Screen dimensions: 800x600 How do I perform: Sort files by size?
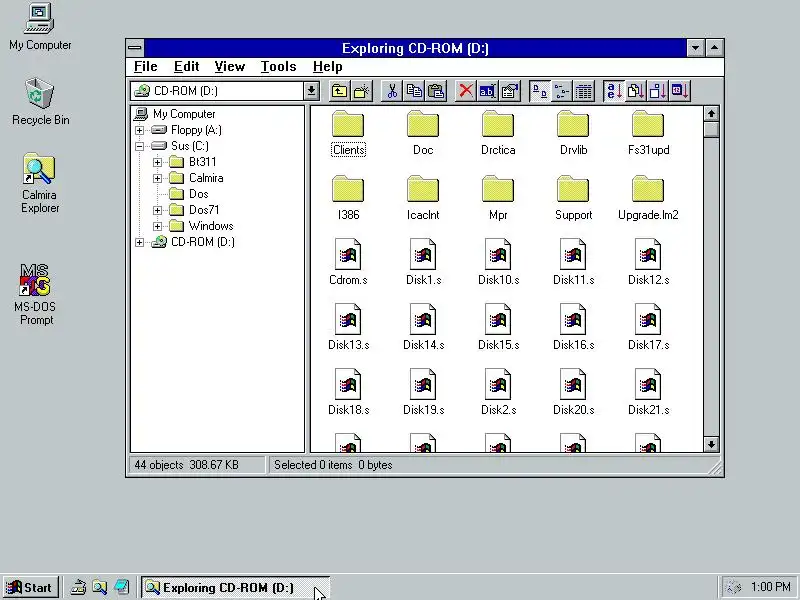pos(658,91)
